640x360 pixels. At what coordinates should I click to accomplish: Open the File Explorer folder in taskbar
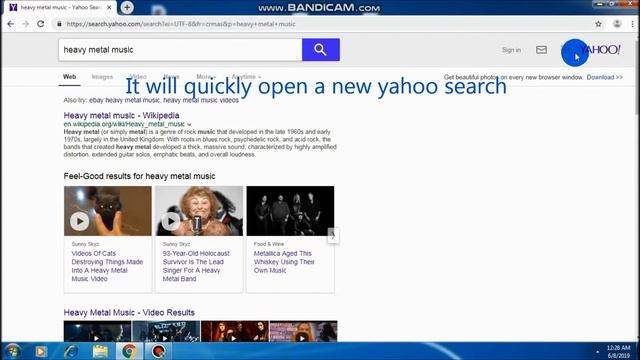(100, 351)
